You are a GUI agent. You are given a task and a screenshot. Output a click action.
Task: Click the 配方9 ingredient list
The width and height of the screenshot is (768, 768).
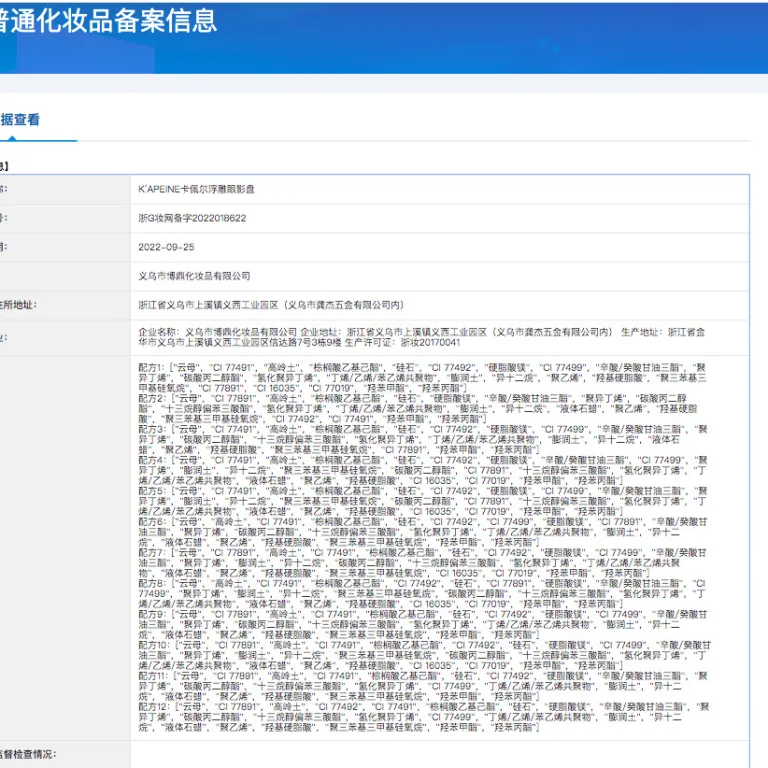pyautogui.click(x=423, y=624)
